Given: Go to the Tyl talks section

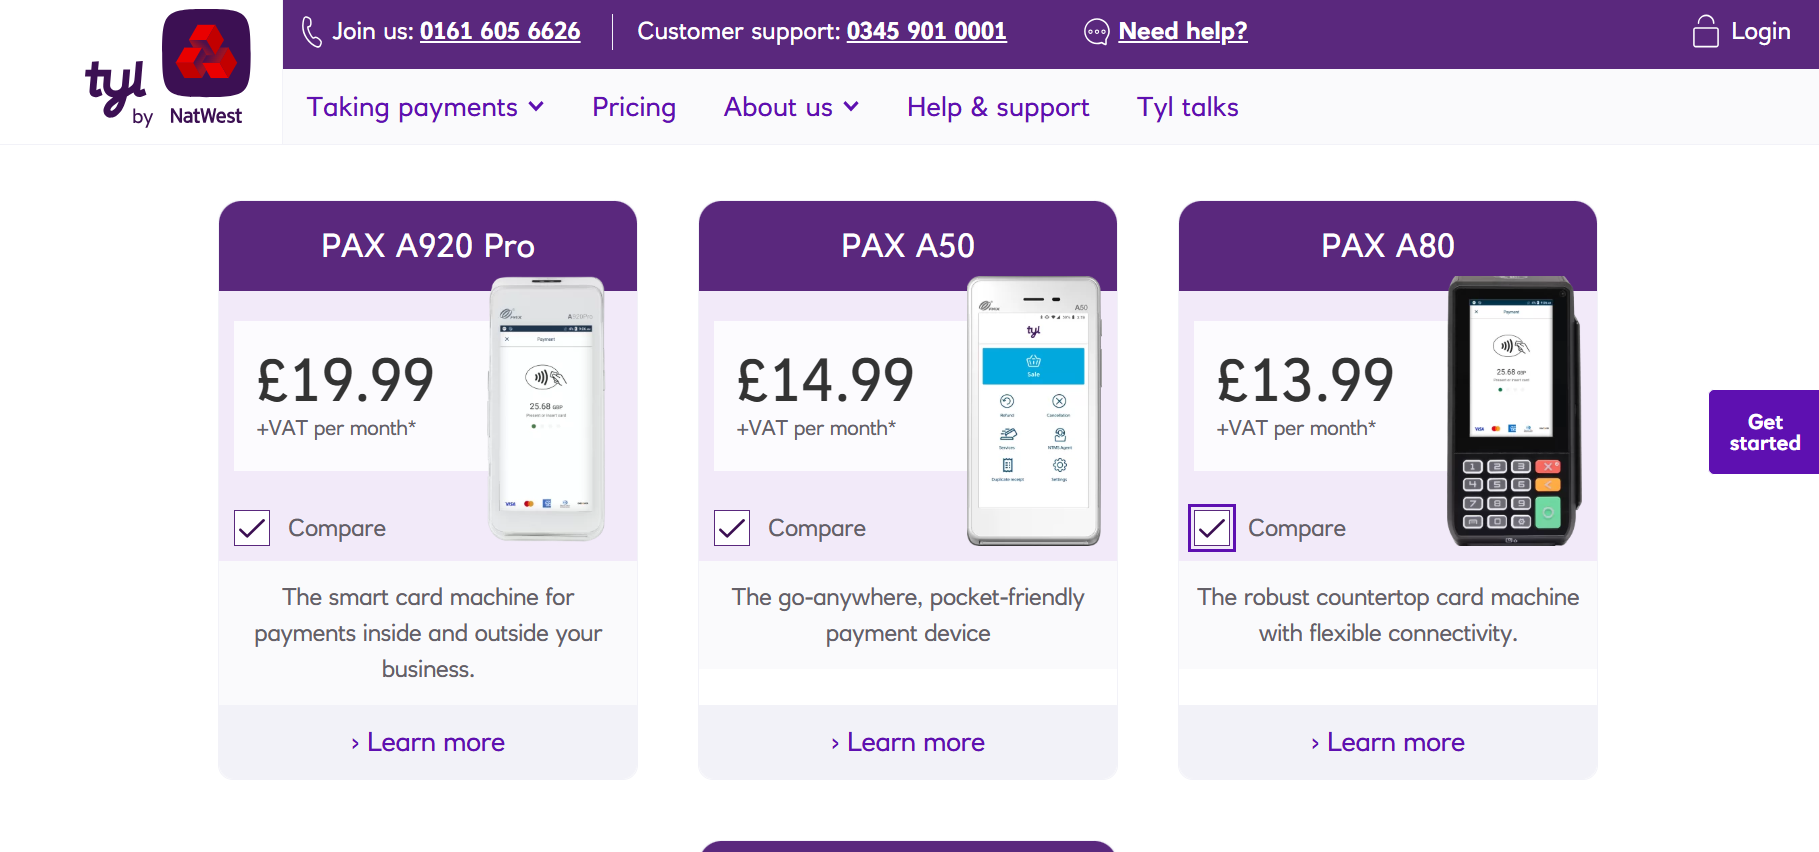Looking at the screenshot, I should point(1188,107).
